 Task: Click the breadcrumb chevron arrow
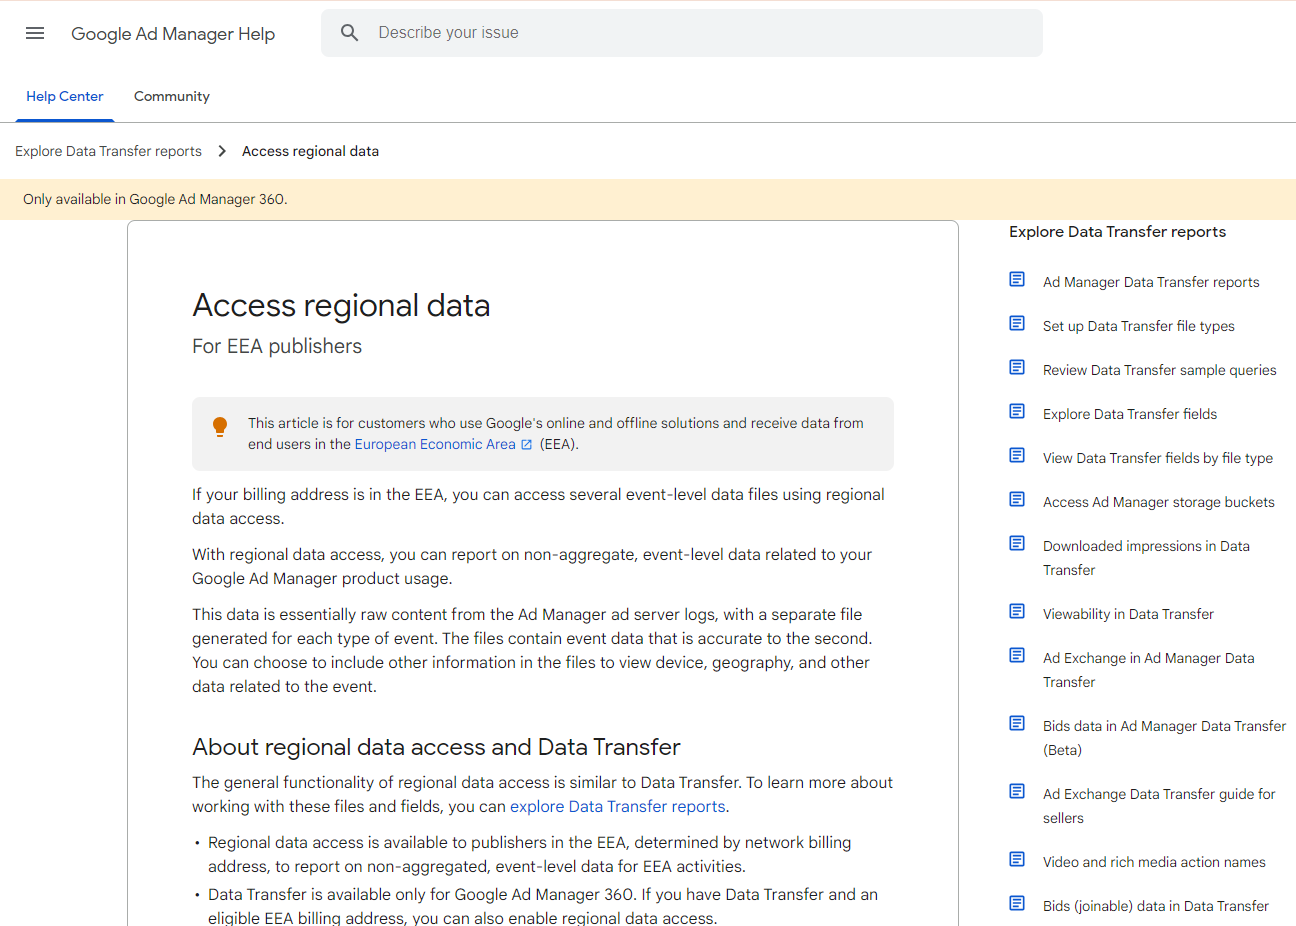point(222,151)
